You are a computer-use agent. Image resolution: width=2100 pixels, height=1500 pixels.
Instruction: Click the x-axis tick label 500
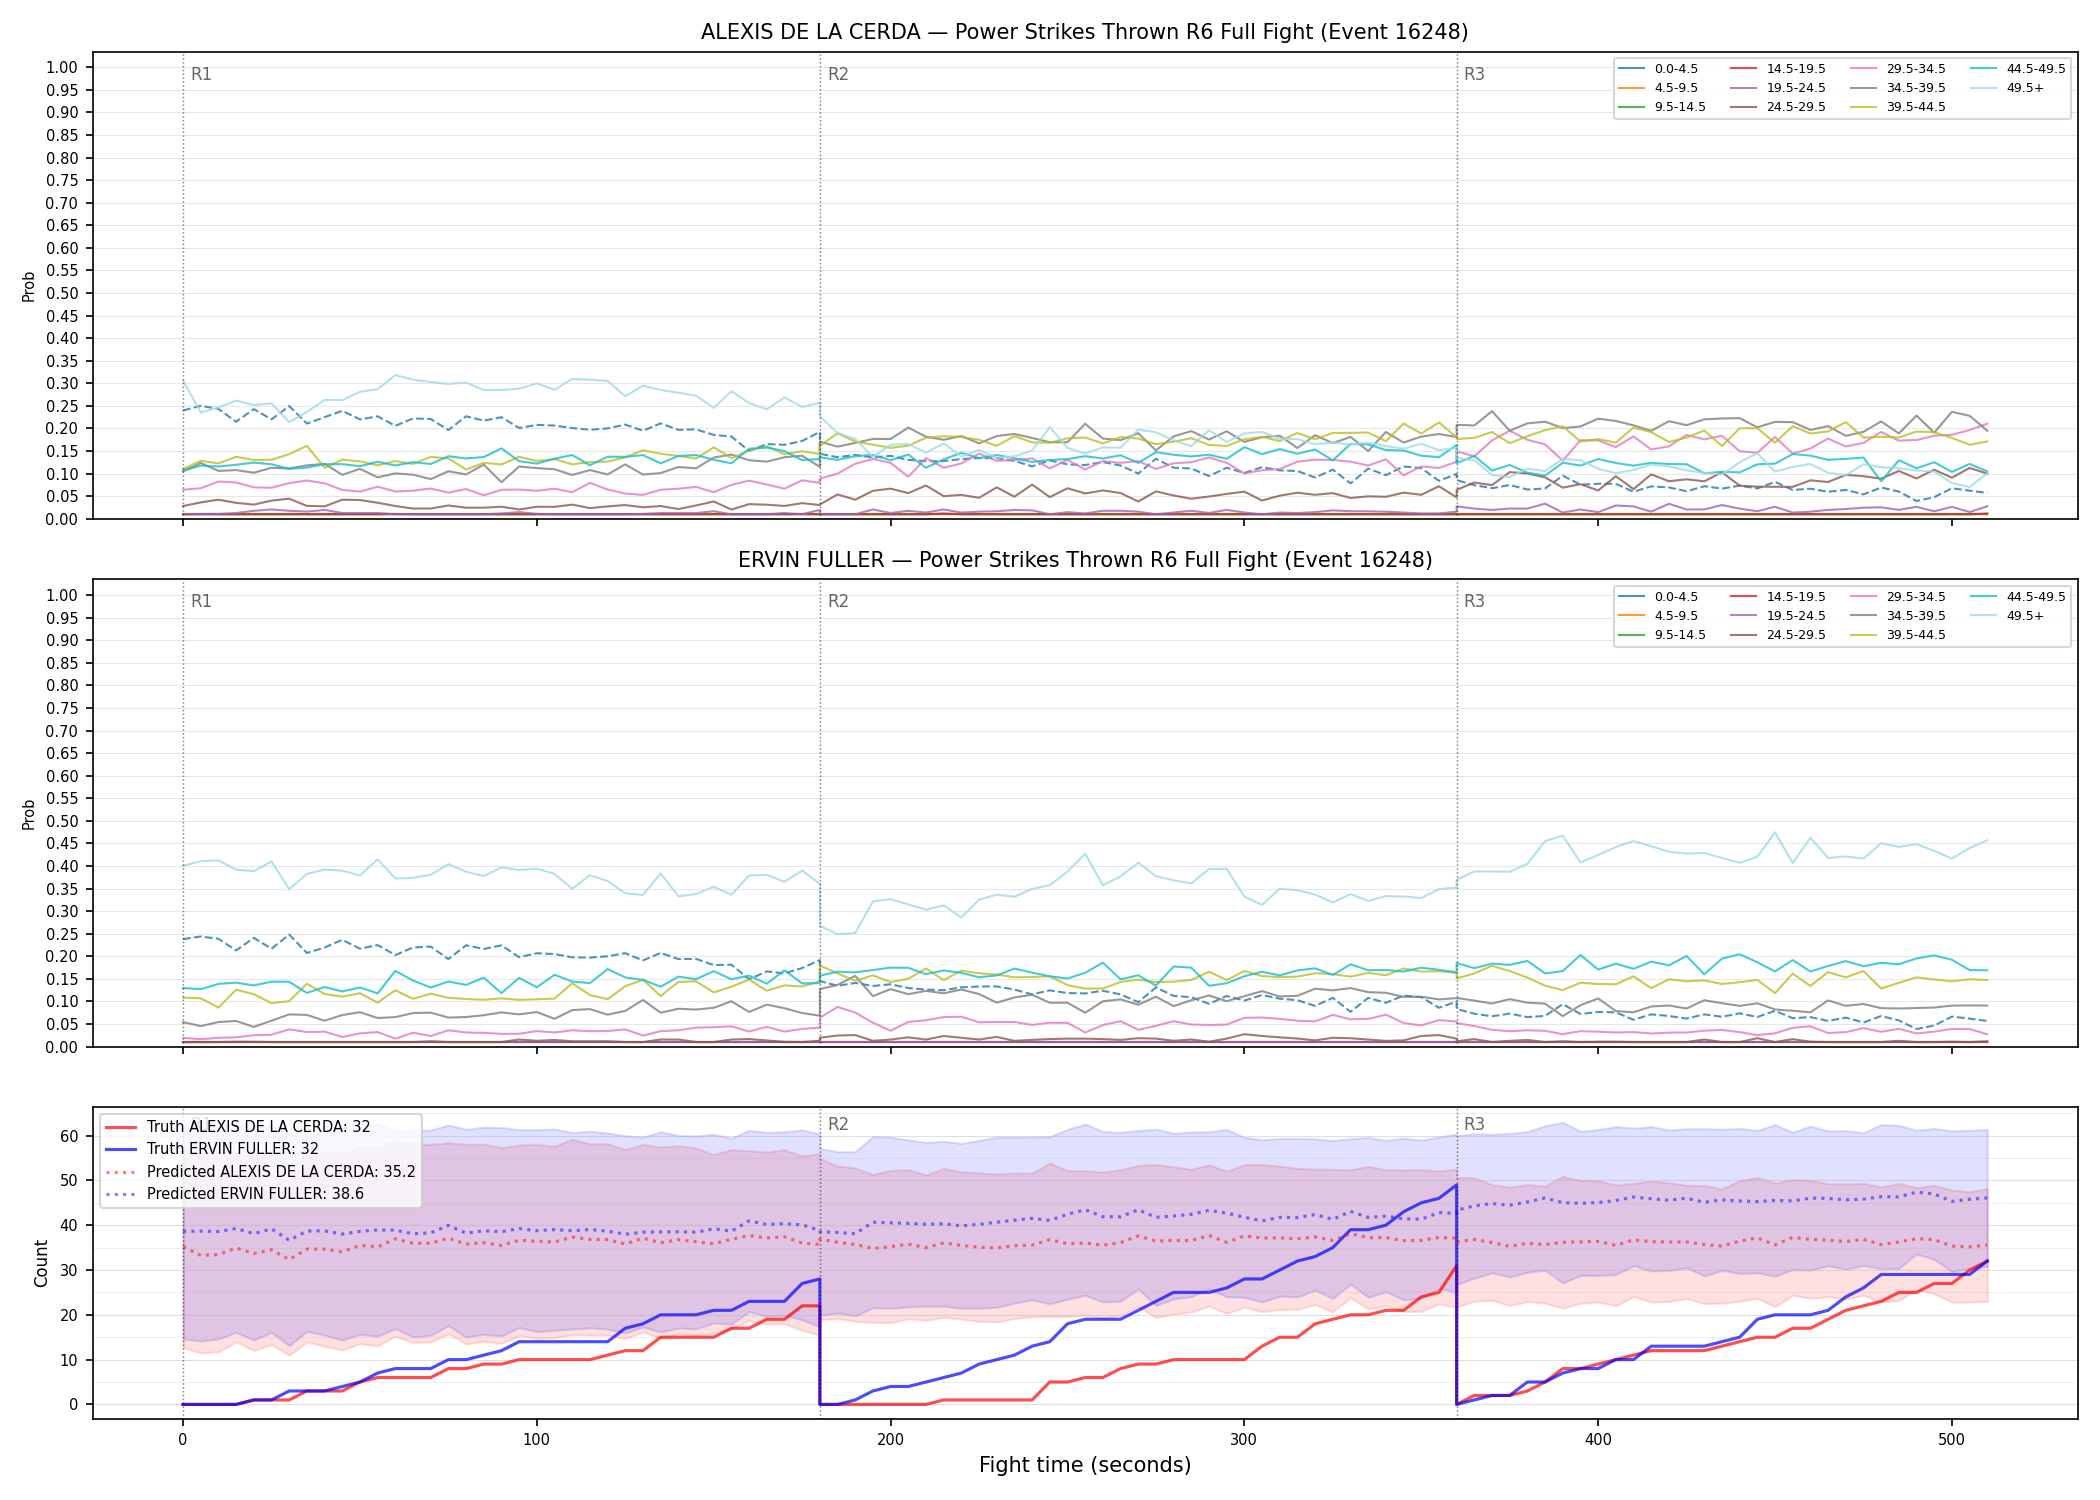tap(1952, 1439)
